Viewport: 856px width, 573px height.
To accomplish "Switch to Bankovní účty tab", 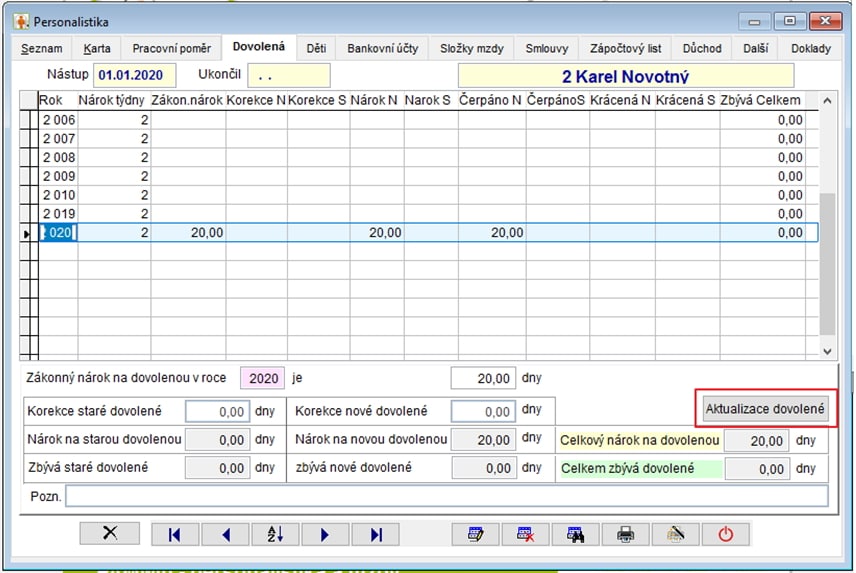I will point(382,49).
